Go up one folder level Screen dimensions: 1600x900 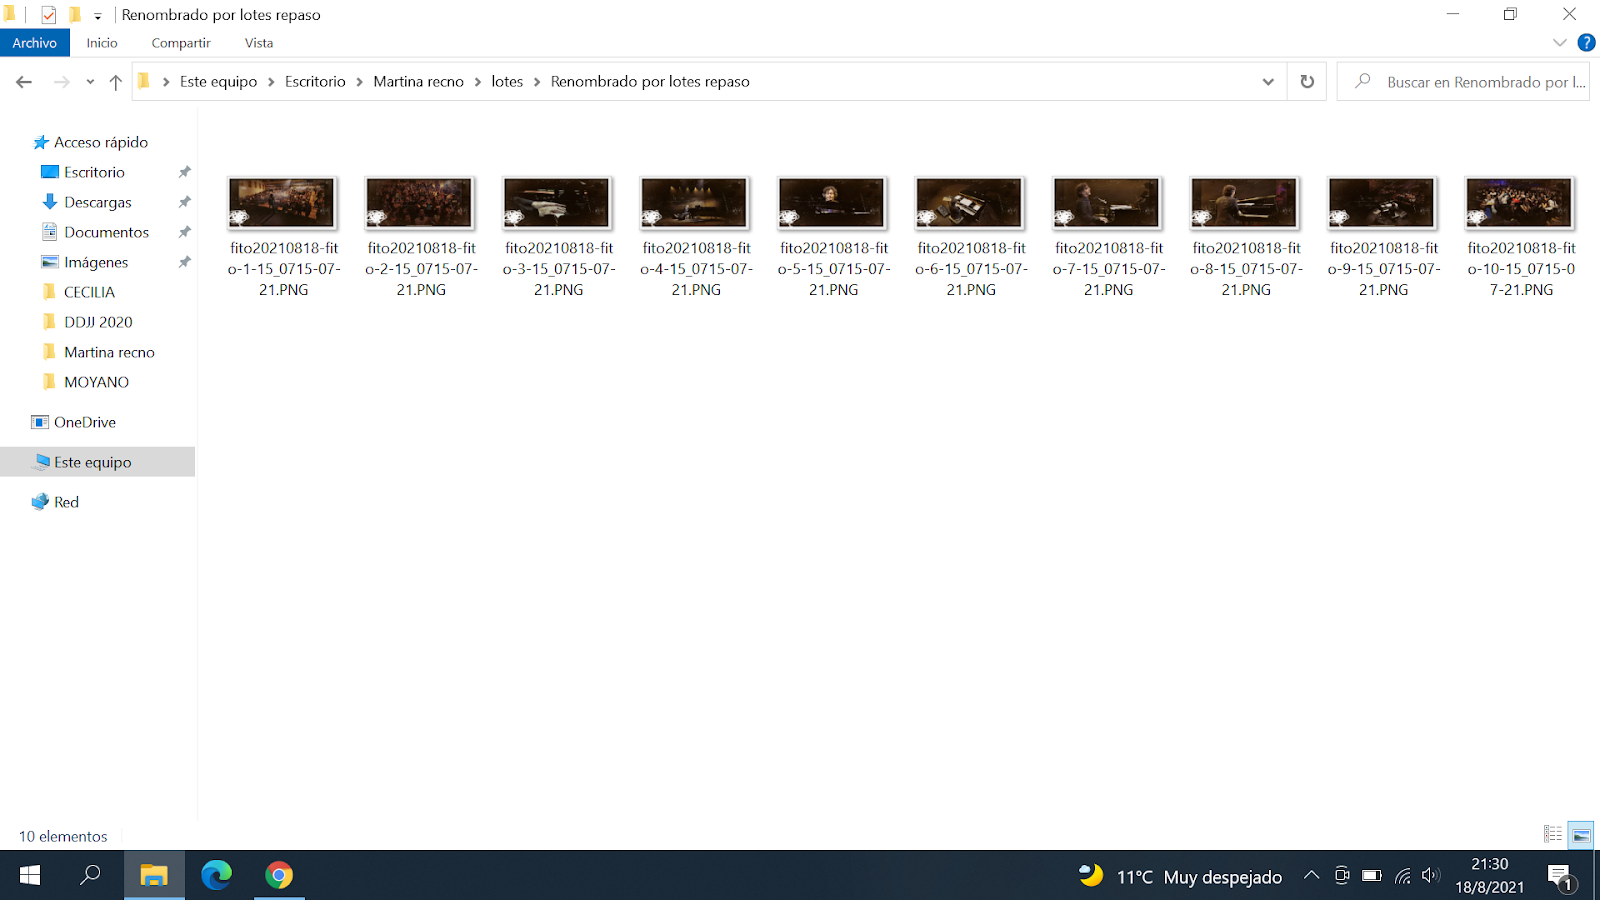(x=116, y=82)
